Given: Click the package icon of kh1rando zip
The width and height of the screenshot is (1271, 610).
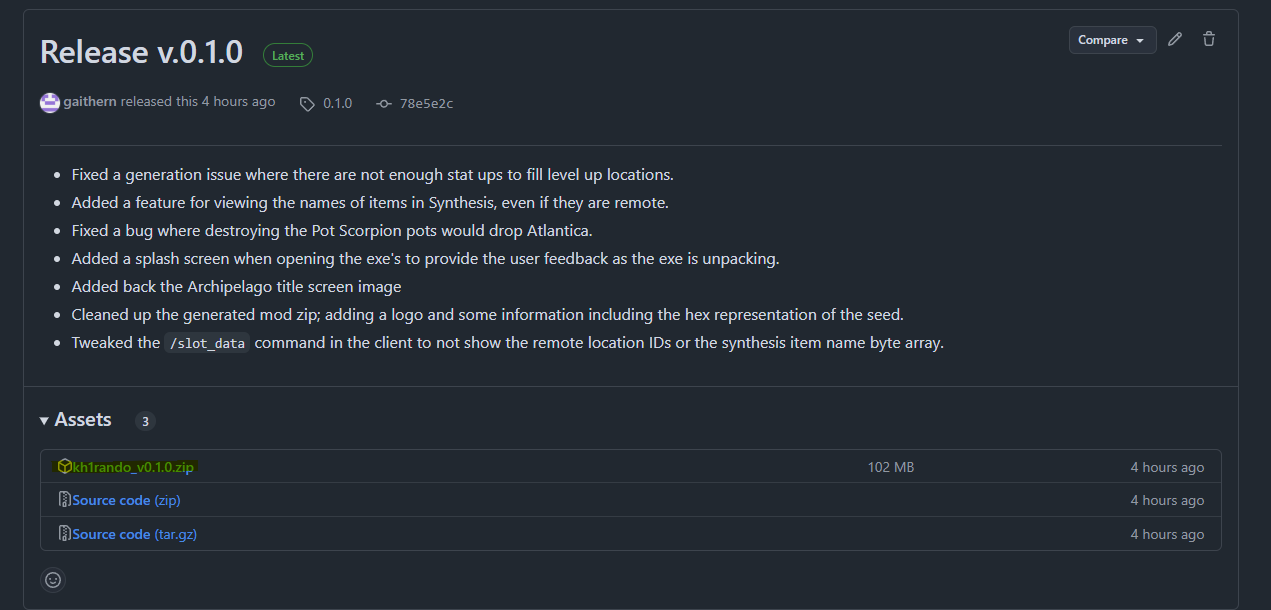Looking at the screenshot, I should [64, 467].
